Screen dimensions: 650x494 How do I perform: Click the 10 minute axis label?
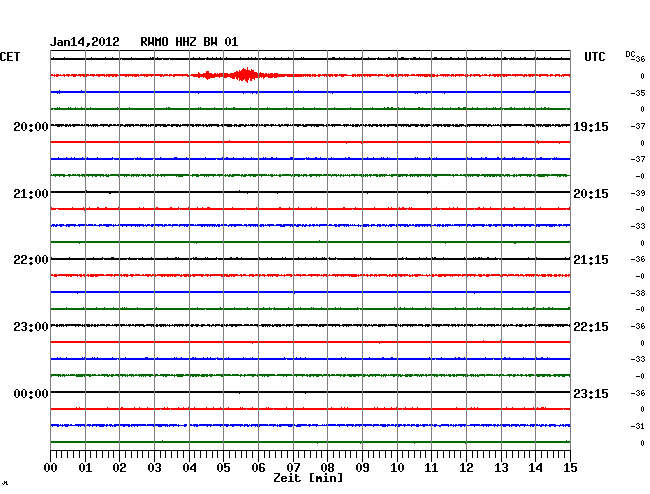[x=397, y=467]
